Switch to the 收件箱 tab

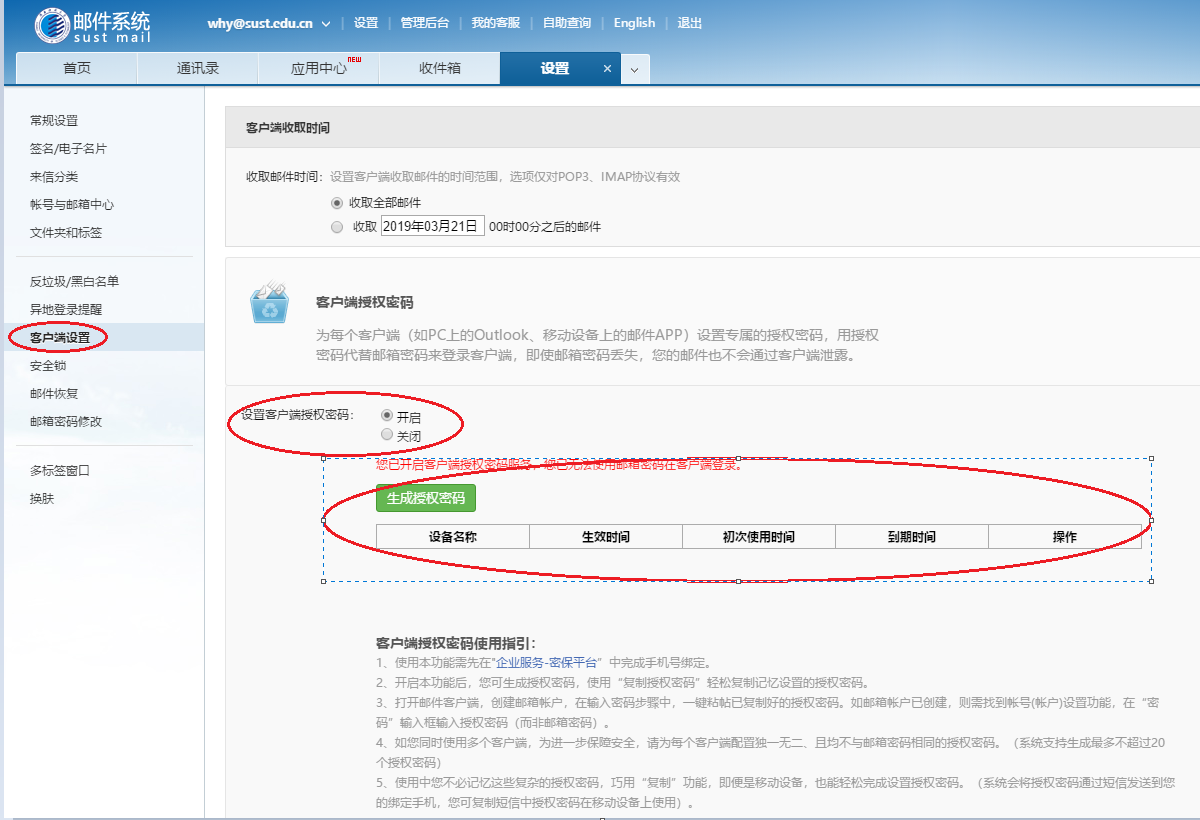pyautogui.click(x=439, y=69)
